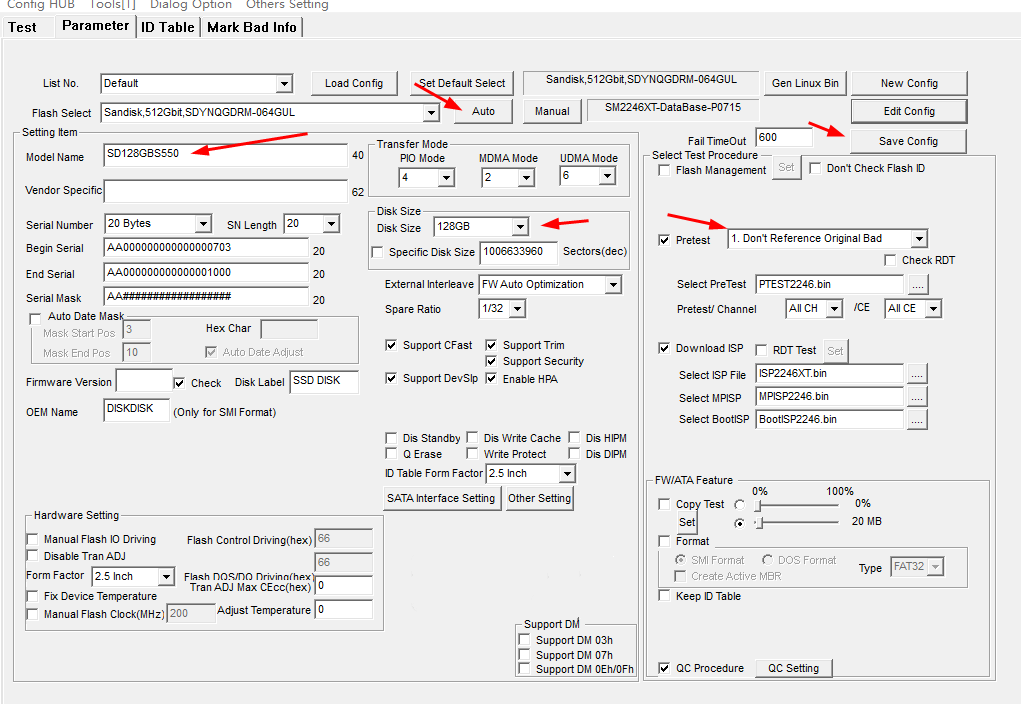Image resolution: width=1021 pixels, height=704 pixels.
Task: Open External Interleave dropdown
Action: (x=613, y=285)
